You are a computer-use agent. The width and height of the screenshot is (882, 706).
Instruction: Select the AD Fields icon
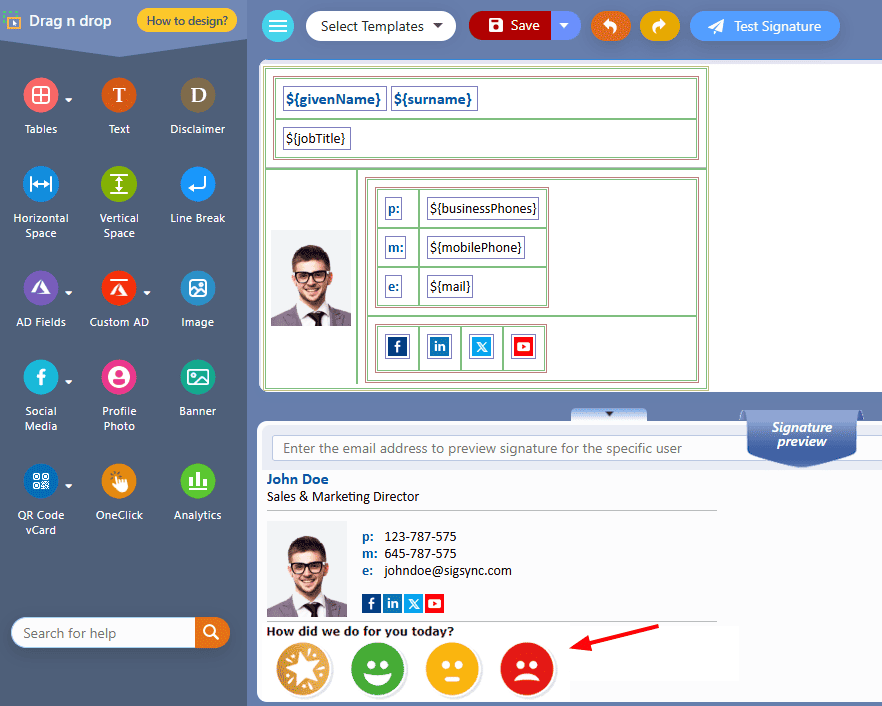pyautogui.click(x=40, y=288)
